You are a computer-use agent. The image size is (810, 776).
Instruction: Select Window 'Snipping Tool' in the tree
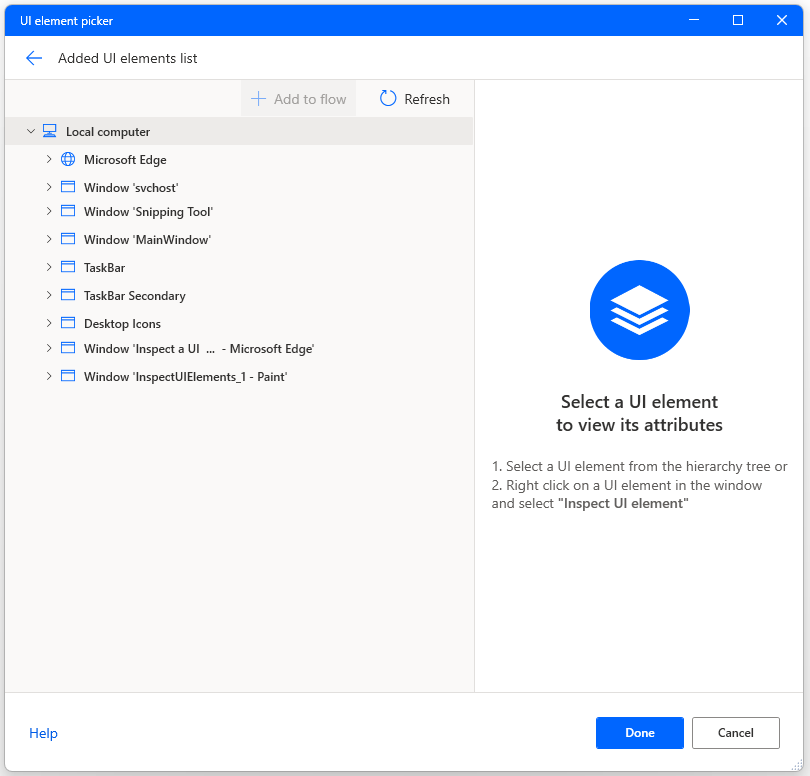tap(148, 211)
